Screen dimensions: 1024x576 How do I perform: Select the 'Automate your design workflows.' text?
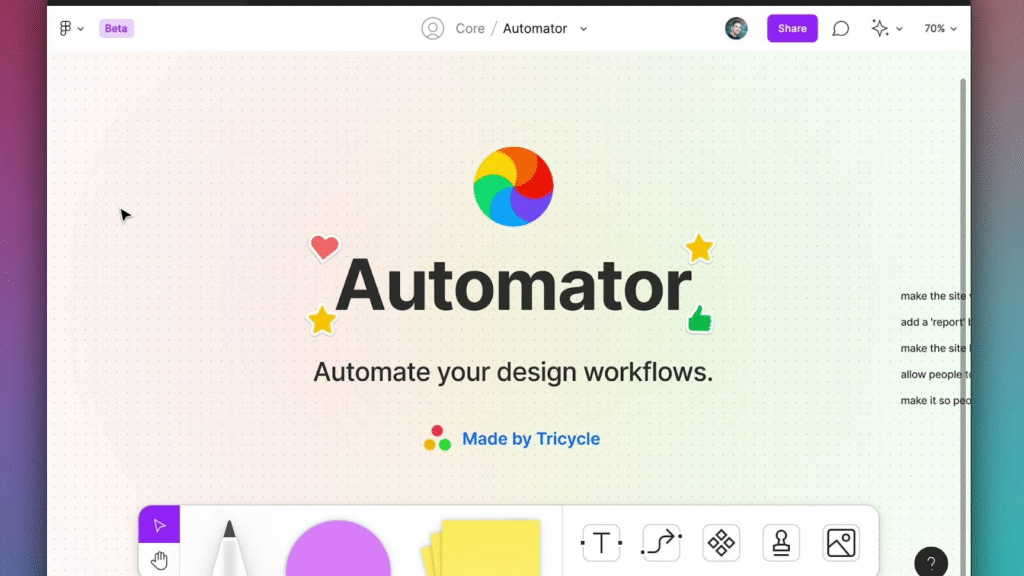513,372
